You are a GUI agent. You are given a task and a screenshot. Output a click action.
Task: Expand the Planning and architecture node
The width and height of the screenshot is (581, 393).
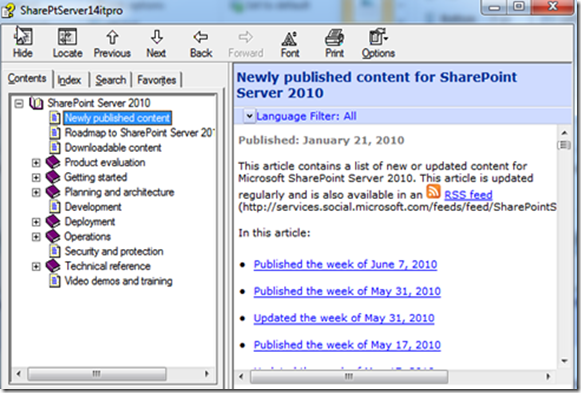coord(36,192)
